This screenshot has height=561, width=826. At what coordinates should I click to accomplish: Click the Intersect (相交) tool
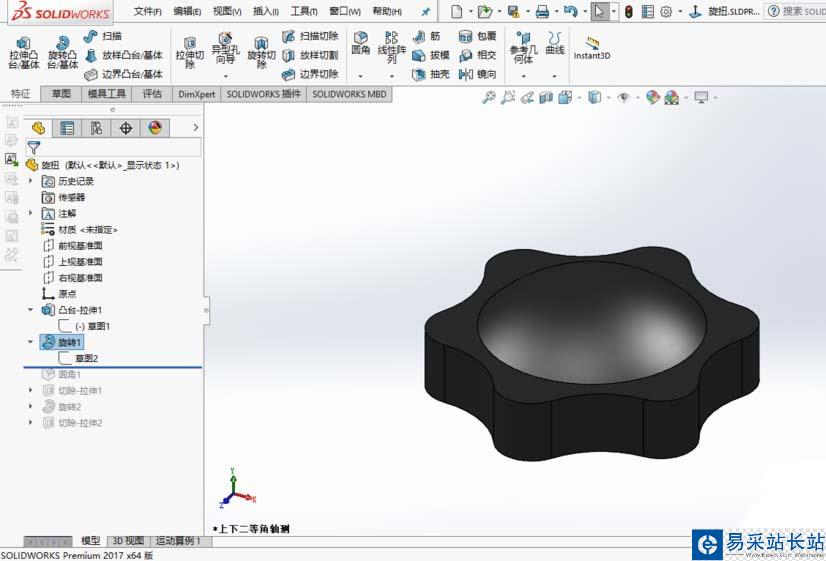pyautogui.click(x=477, y=55)
